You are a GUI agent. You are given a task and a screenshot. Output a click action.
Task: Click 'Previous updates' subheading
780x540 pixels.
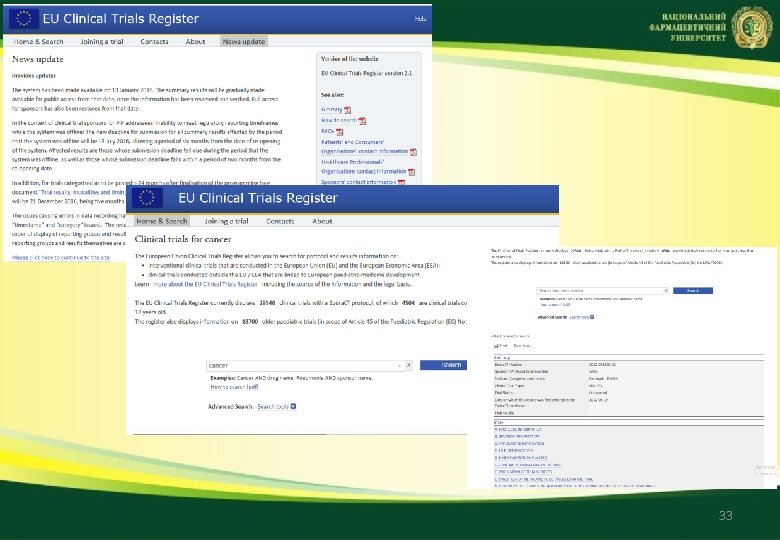click(x=34, y=76)
